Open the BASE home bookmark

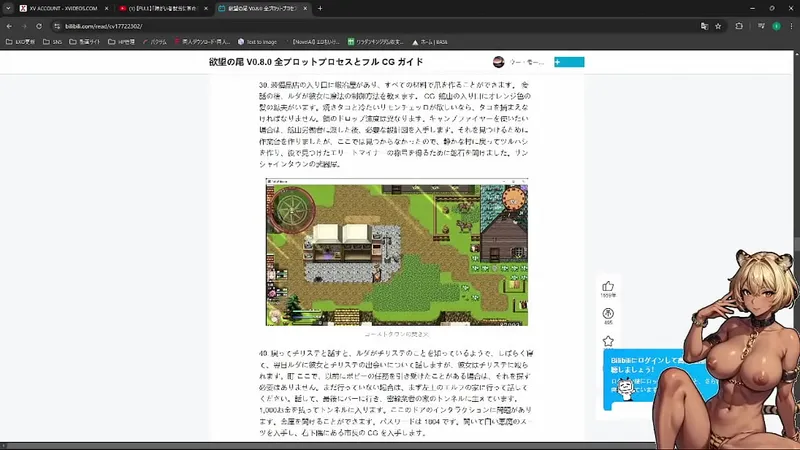point(430,42)
